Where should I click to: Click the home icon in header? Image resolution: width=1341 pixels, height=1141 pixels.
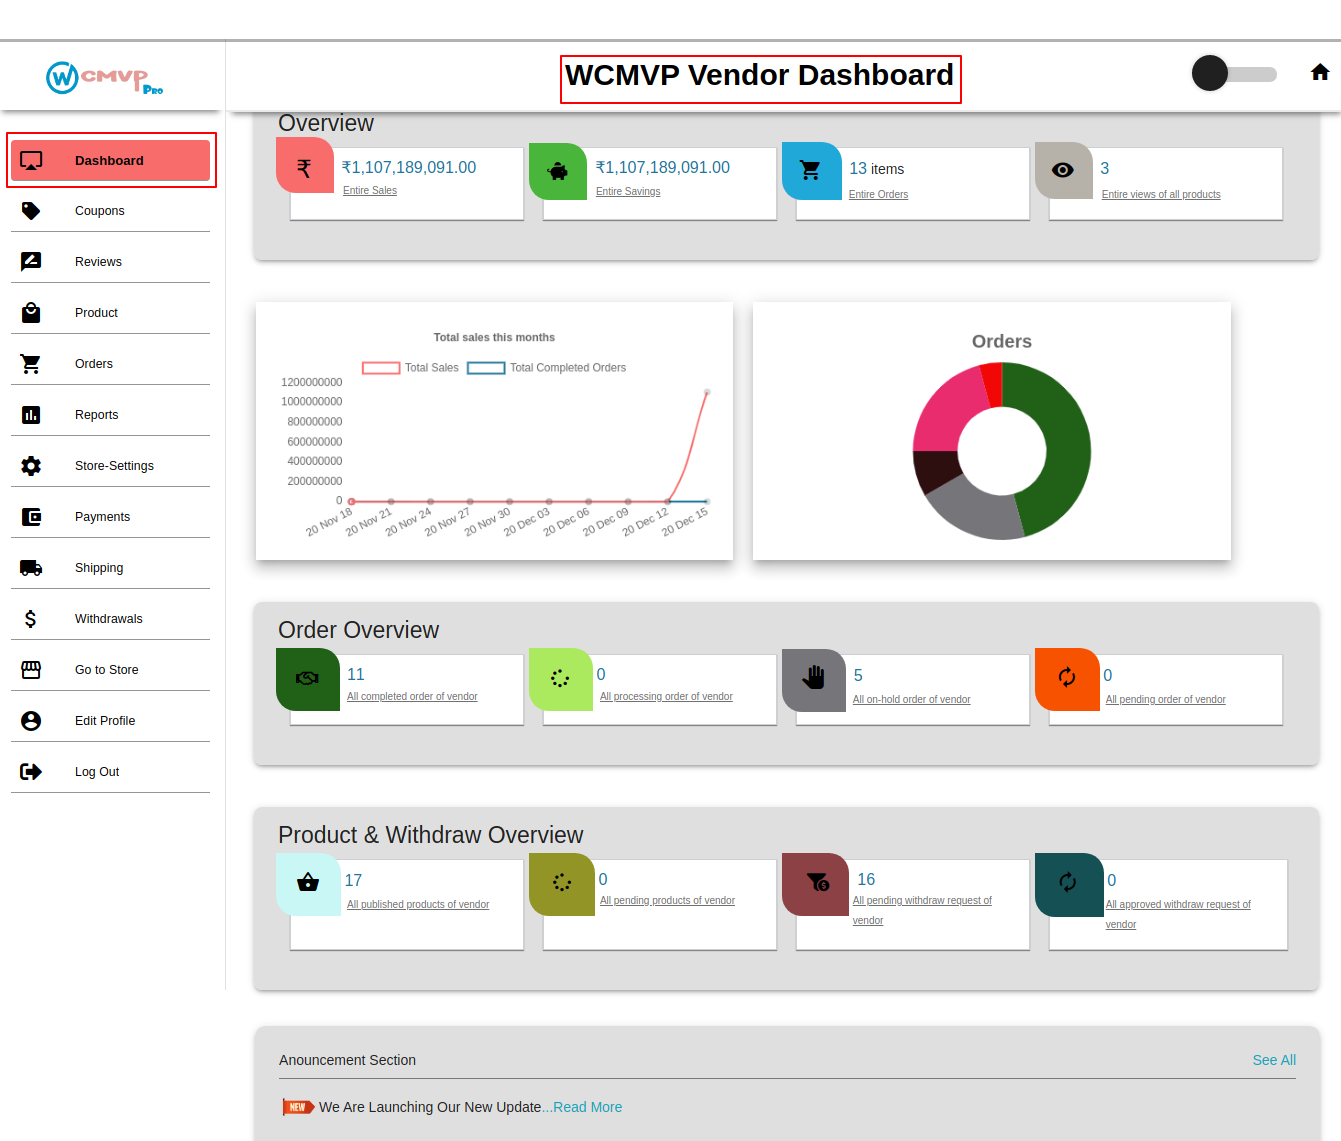1320,72
